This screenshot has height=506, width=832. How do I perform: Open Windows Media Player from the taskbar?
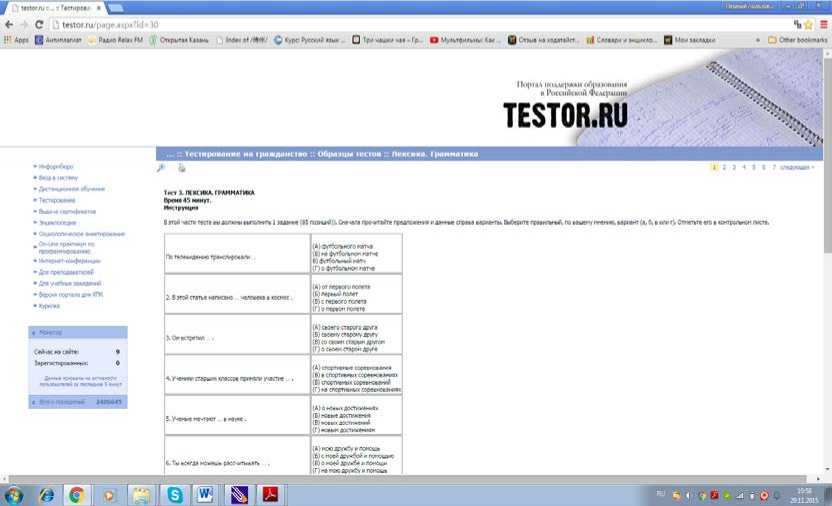coord(109,495)
